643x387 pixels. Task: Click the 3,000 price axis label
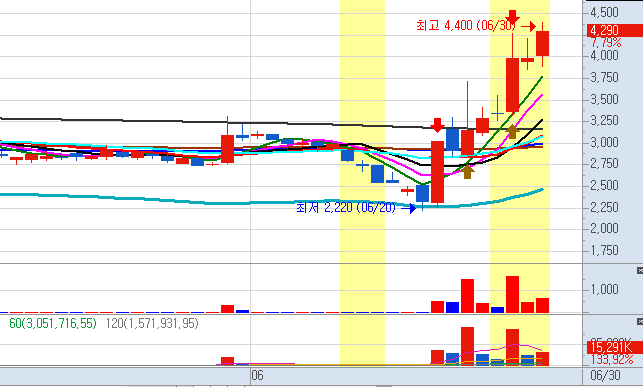604,143
